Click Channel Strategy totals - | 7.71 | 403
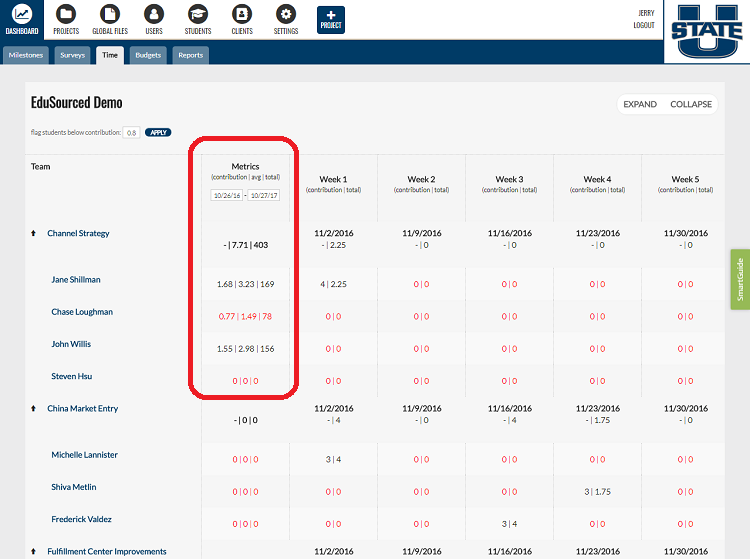Screen dimensions: 750x559 pos(245,245)
